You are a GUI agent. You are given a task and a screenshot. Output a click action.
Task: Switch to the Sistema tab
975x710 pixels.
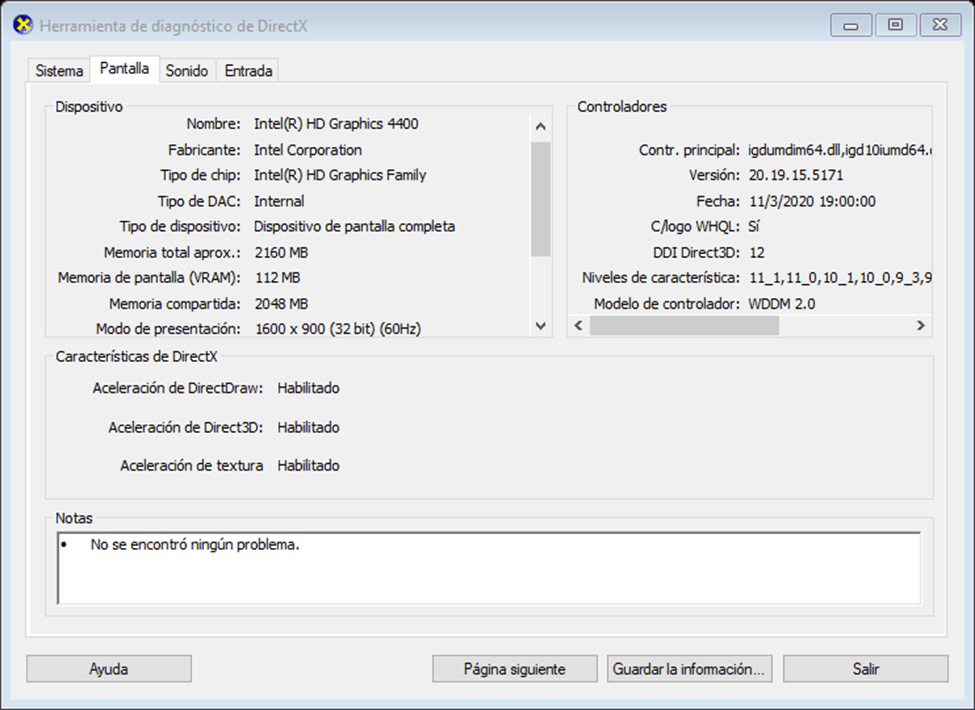(59, 71)
